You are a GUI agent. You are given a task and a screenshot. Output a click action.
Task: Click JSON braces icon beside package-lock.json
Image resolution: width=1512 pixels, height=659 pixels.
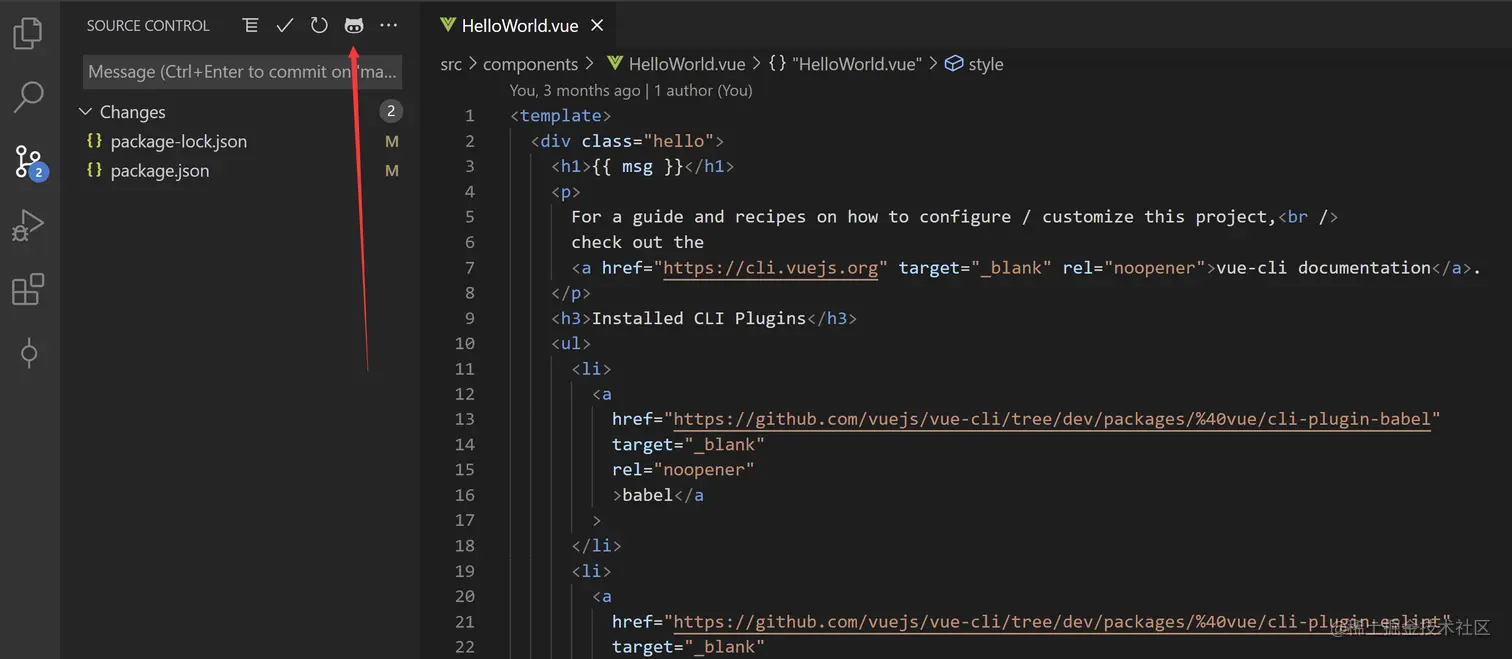click(x=95, y=141)
